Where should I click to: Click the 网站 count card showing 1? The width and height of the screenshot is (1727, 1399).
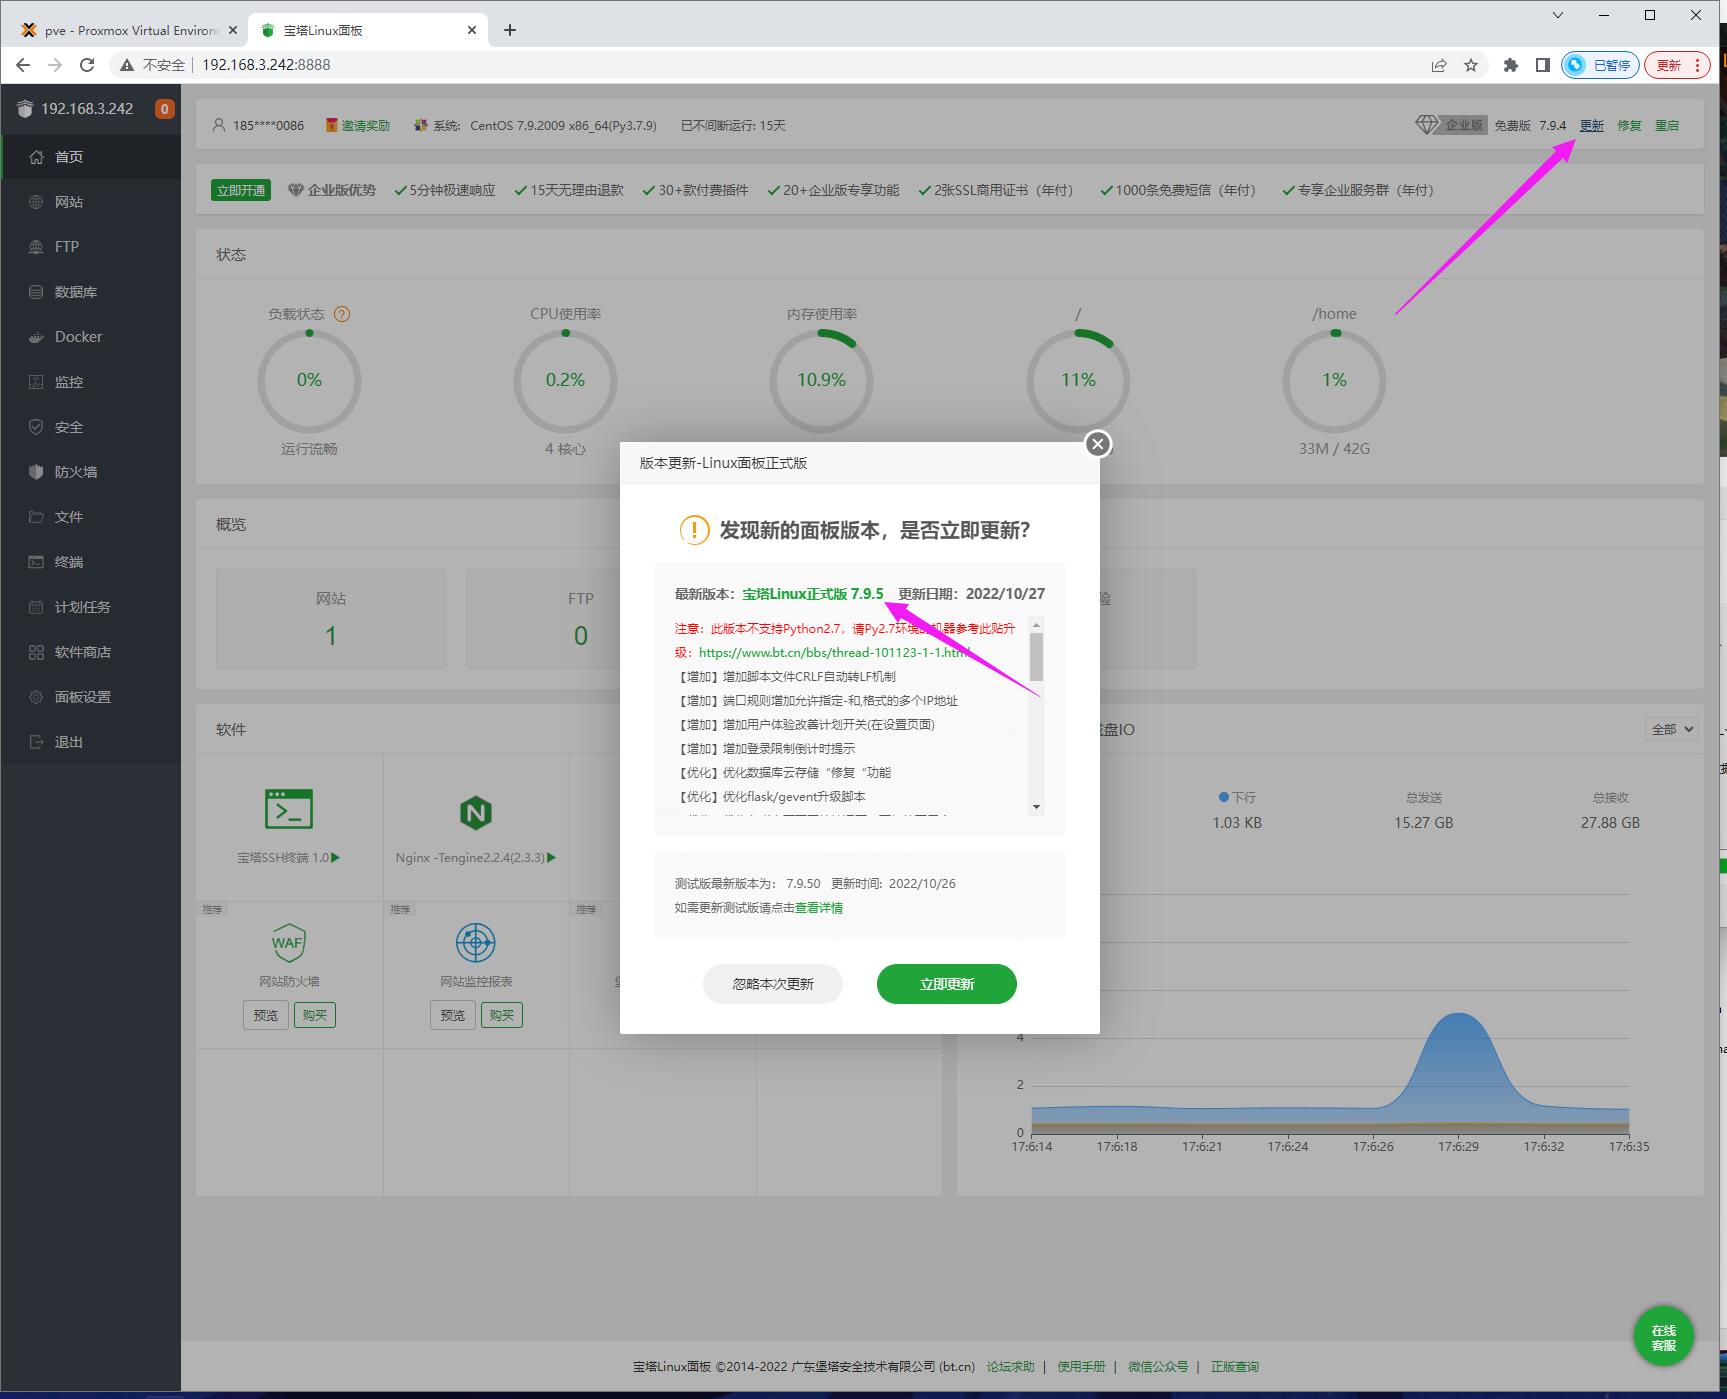point(331,619)
